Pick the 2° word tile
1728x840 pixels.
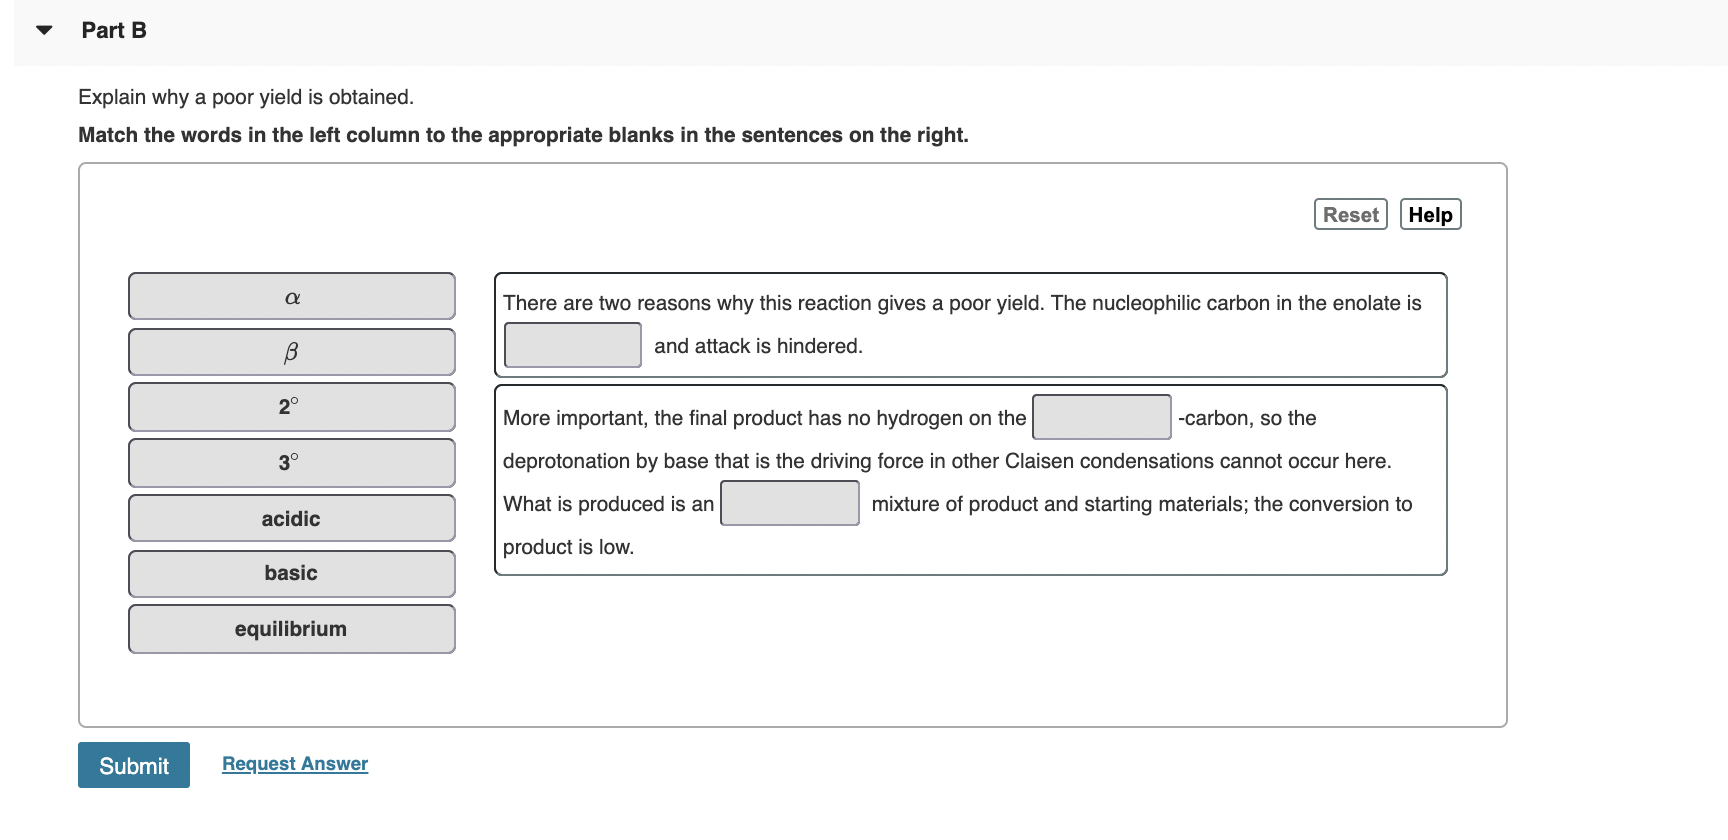[x=292, y=407]
